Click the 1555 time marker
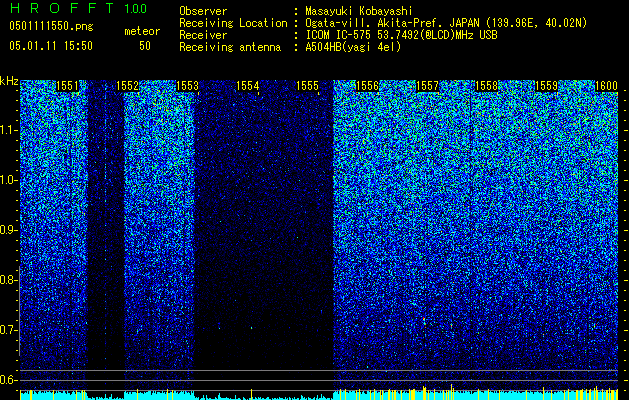 pyautogui.click(x=308, y=86)
